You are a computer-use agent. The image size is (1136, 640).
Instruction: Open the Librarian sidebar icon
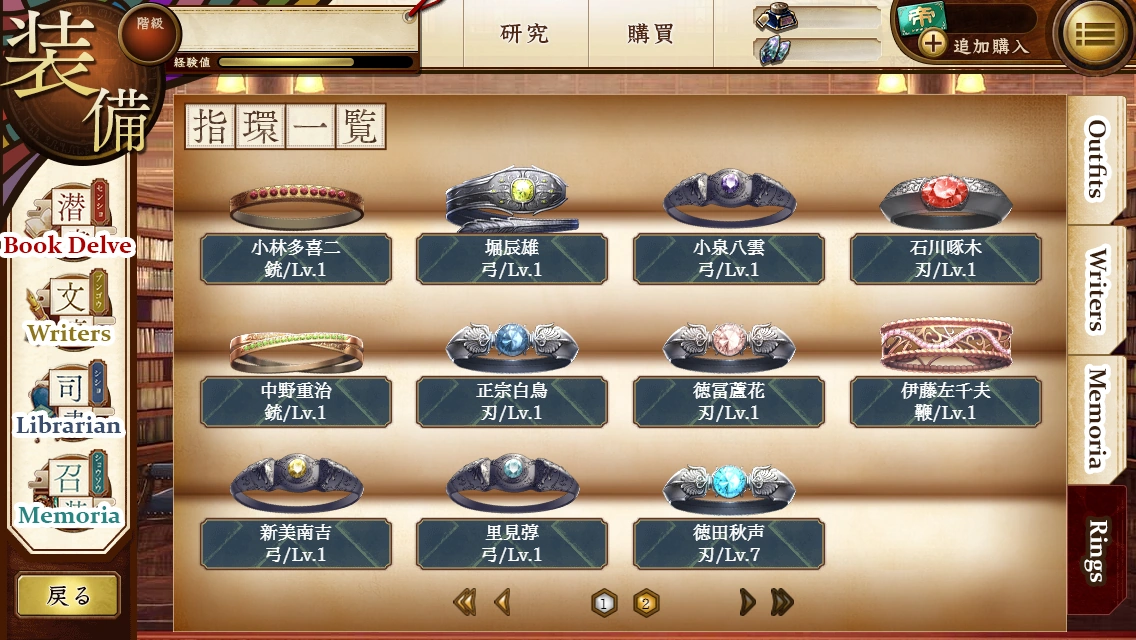click(70, 401)
